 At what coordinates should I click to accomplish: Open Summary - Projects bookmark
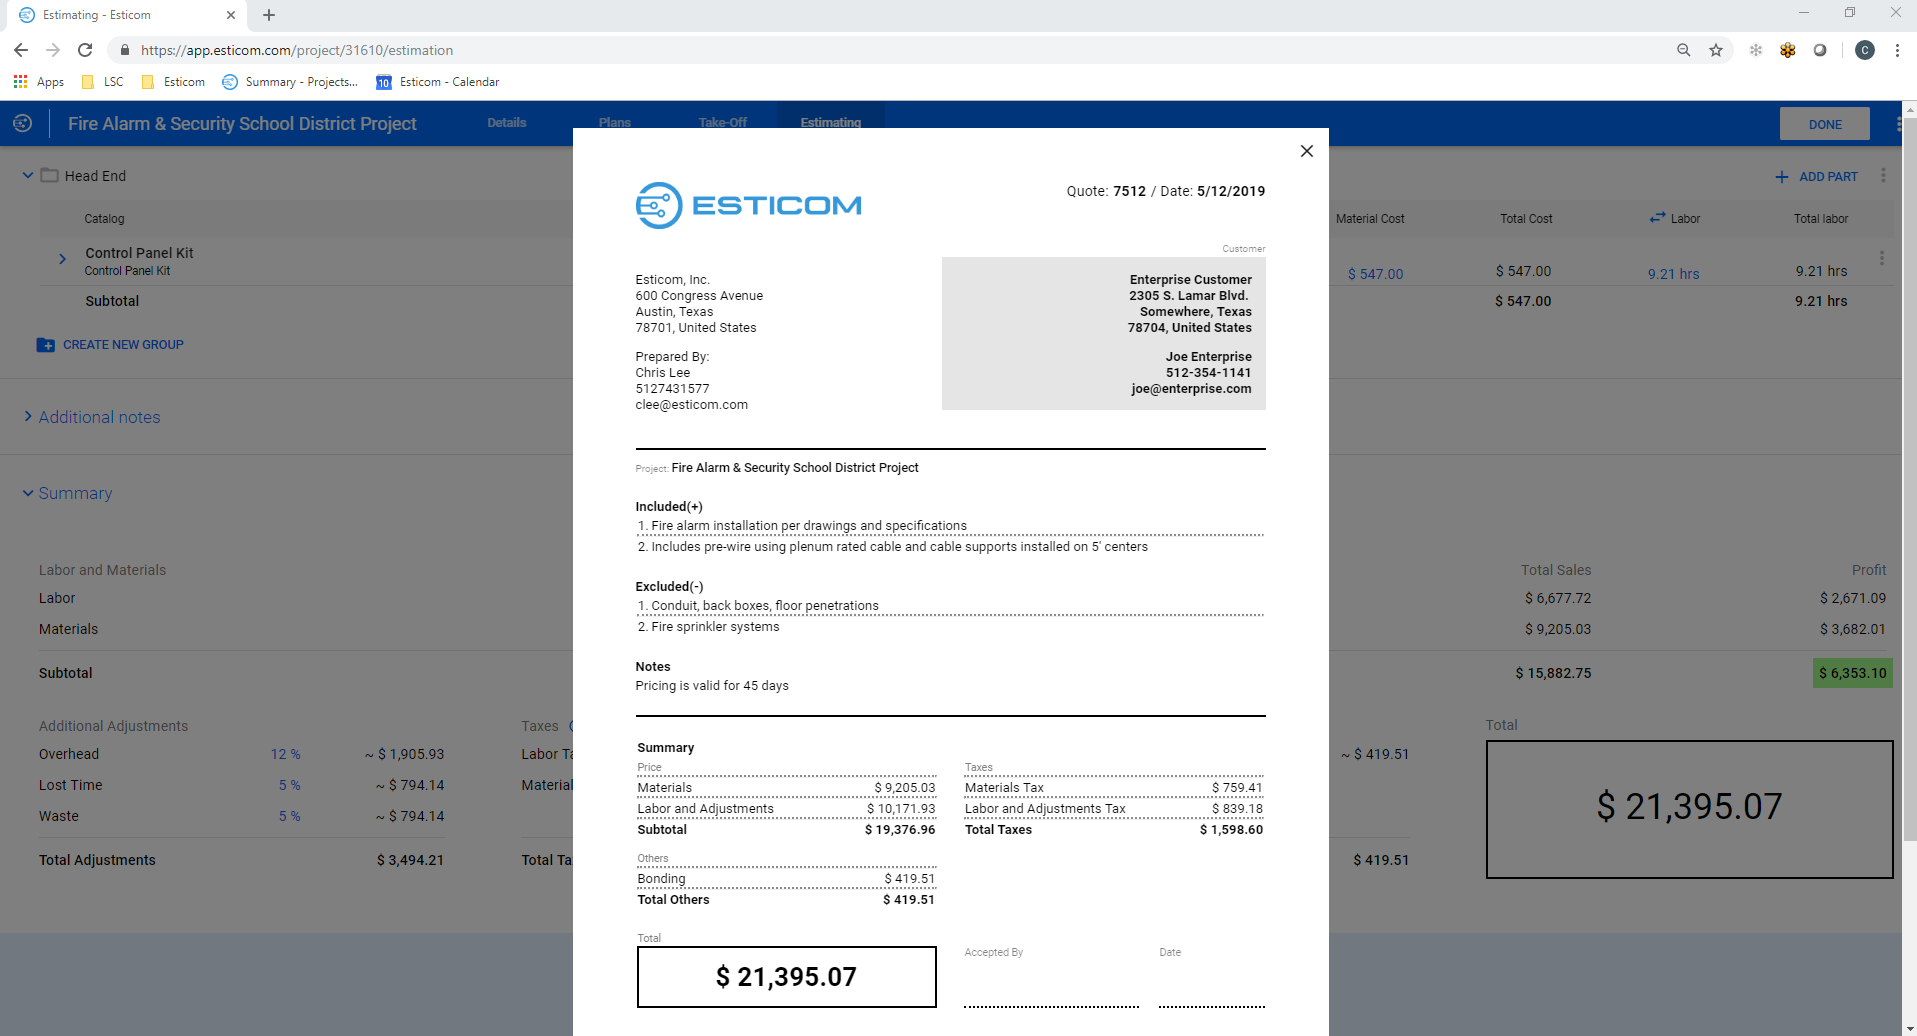click(290, 82)
